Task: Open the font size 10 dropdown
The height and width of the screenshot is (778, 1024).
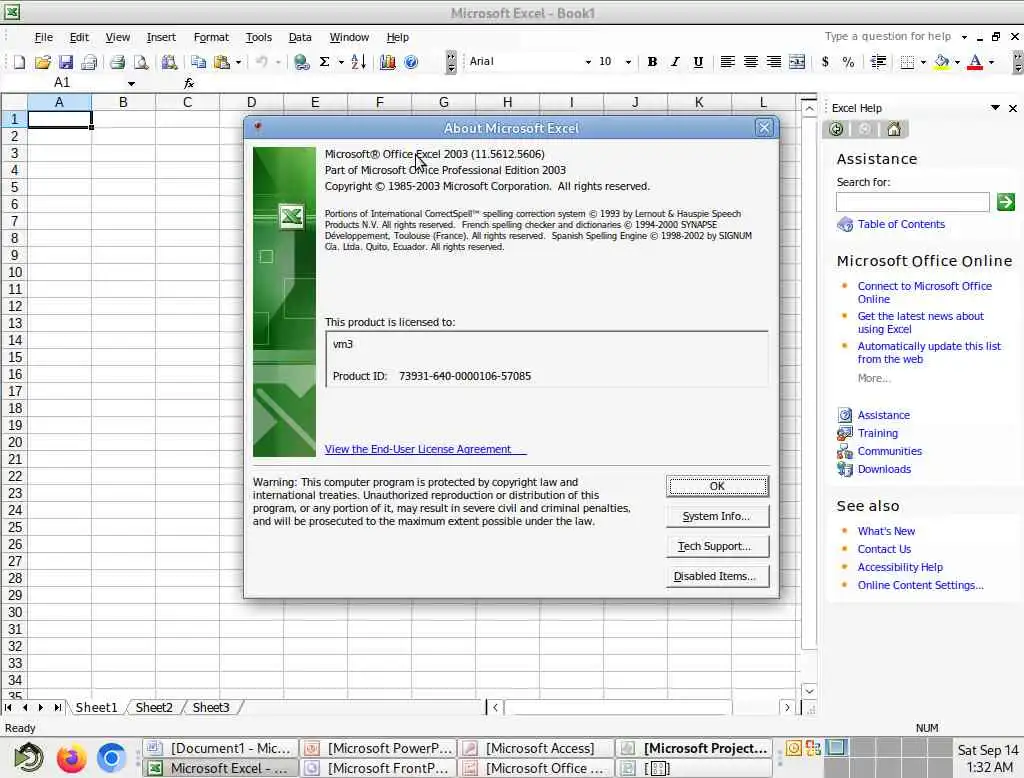Action: pyautogui.click(x=628, y=62)
